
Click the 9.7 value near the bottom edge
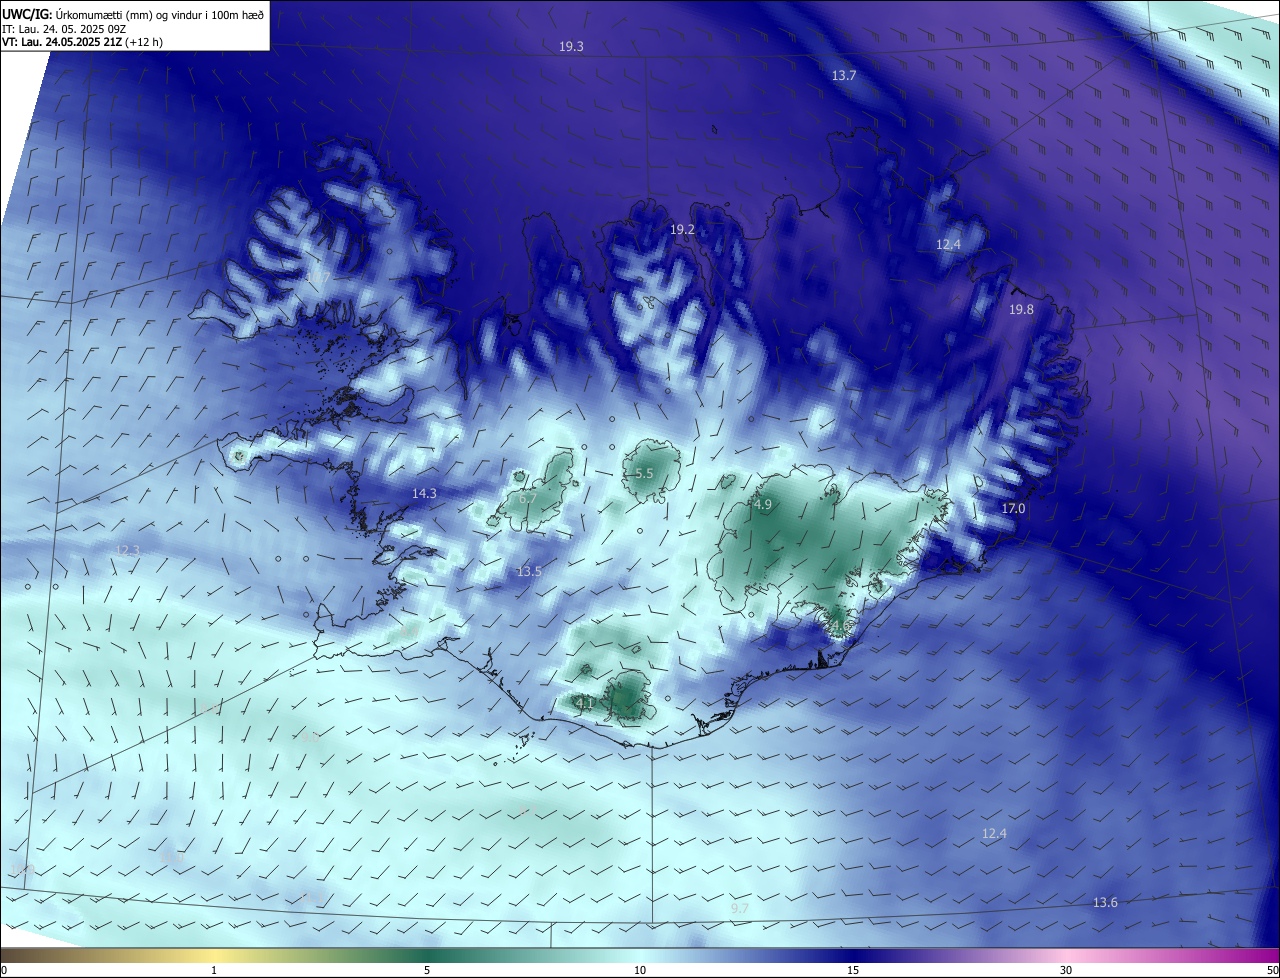[x=740, y=909]
